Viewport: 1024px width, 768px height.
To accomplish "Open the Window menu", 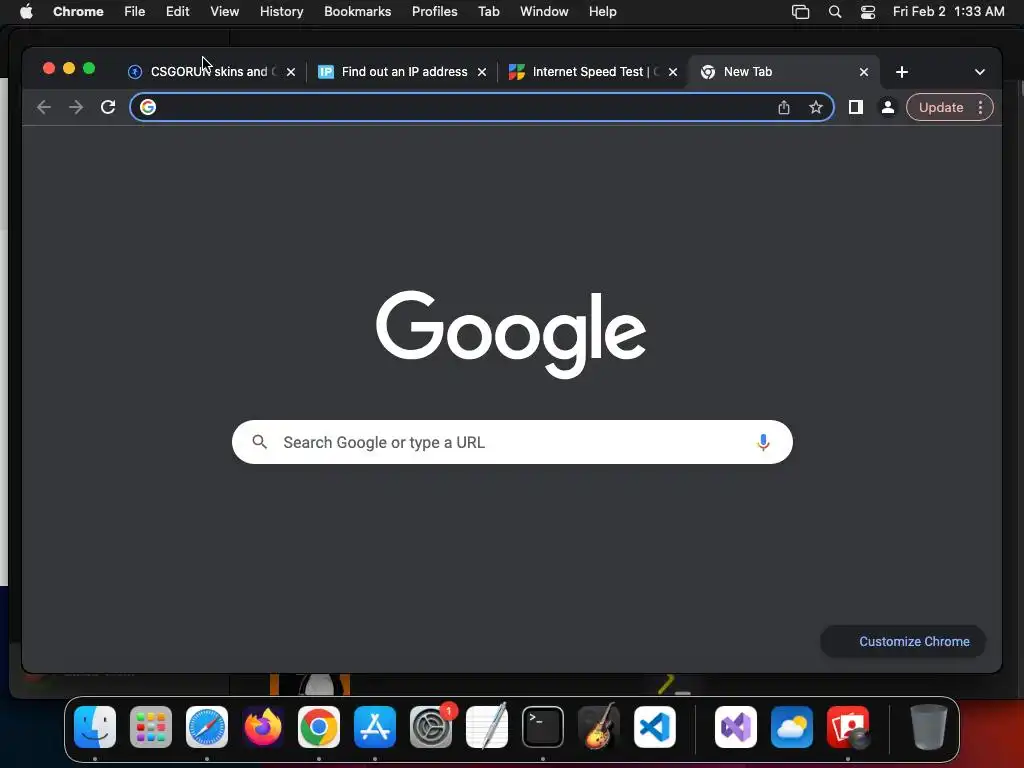I will (x=544, y=12).
